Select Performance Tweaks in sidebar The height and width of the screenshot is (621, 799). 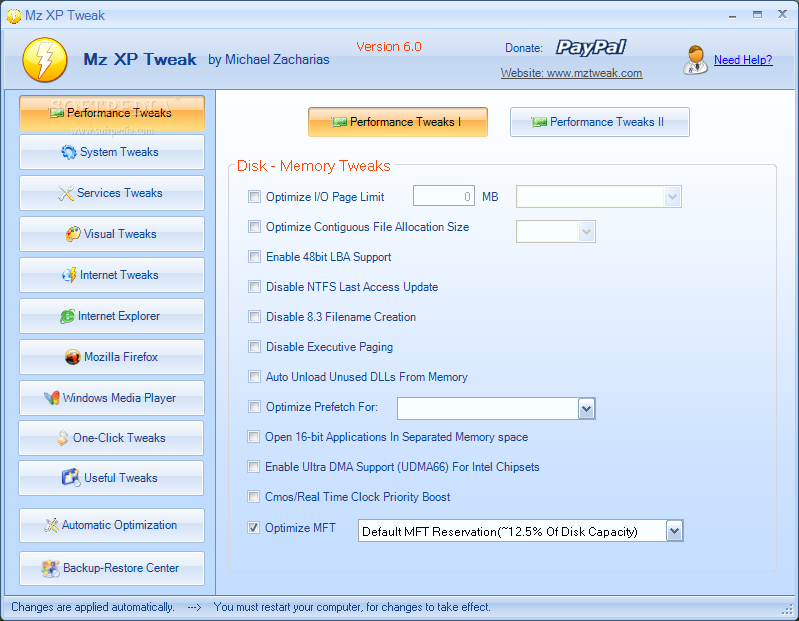coord(112,113)
